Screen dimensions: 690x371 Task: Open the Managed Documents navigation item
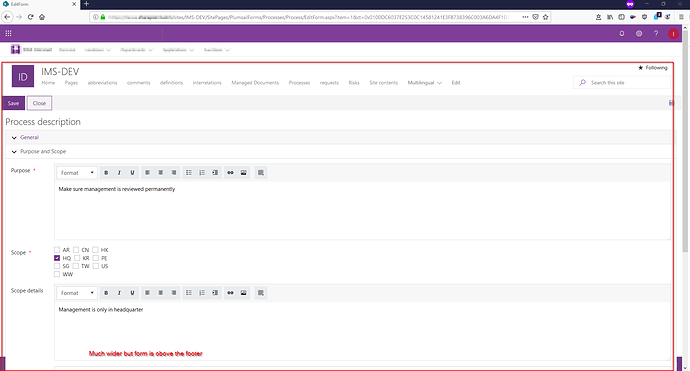255,83
